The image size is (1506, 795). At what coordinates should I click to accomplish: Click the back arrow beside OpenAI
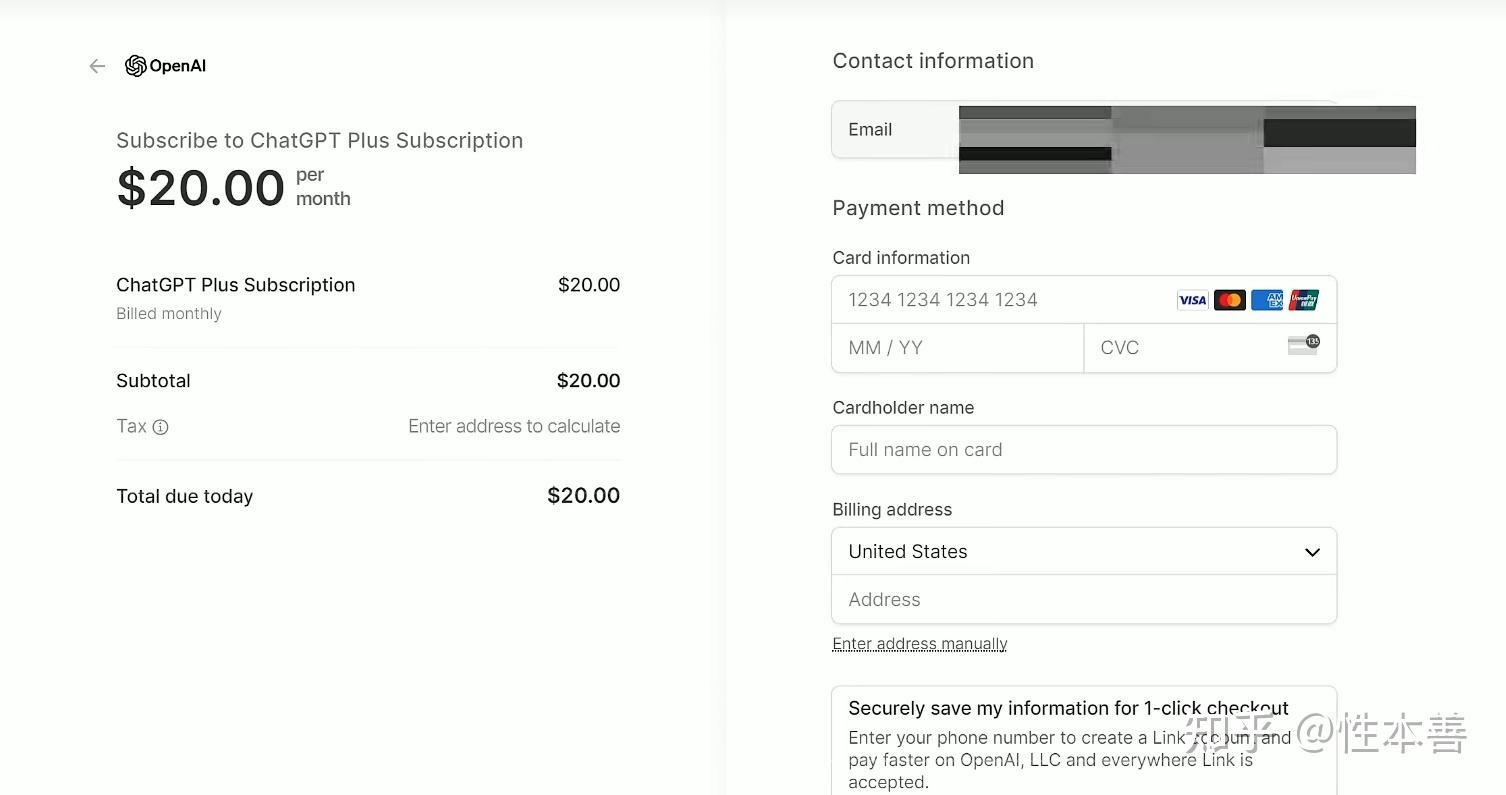tap(97, 66)
